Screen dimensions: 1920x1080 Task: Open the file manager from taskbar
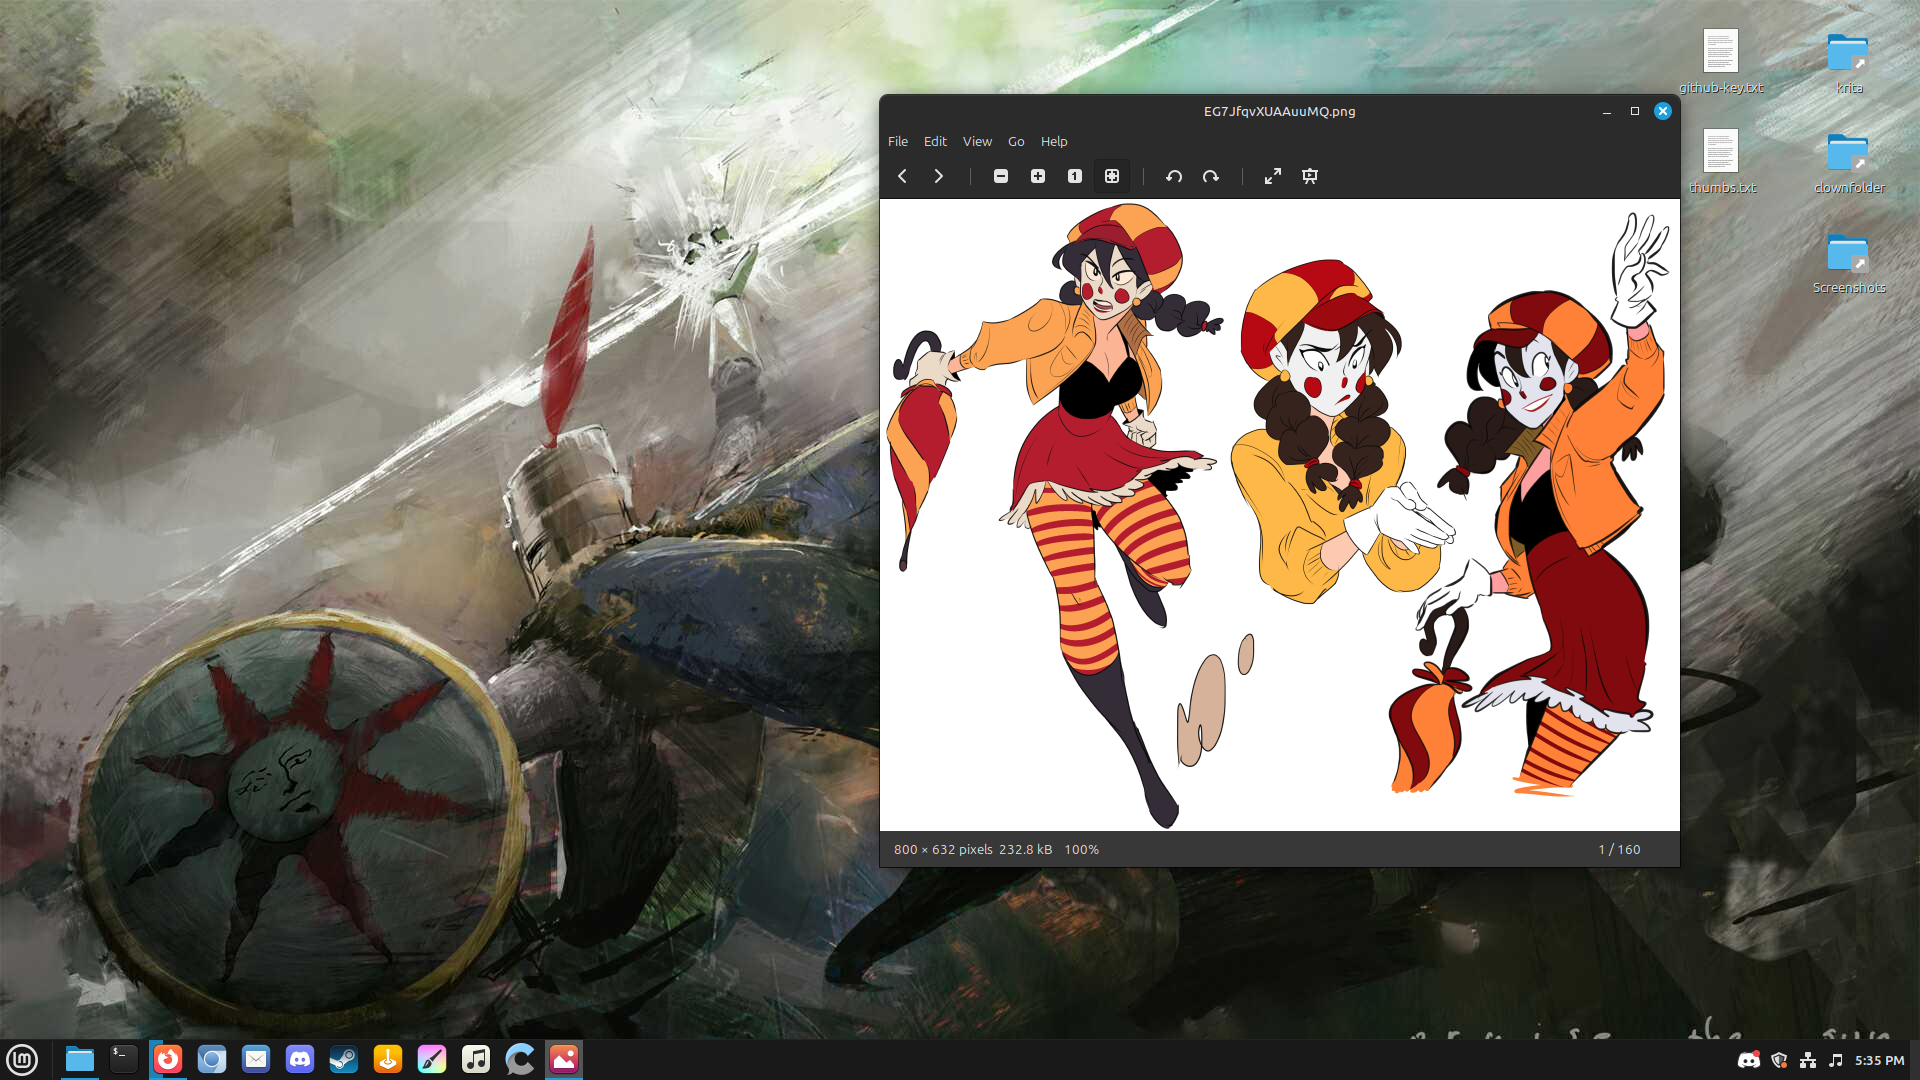point(80,1059)
